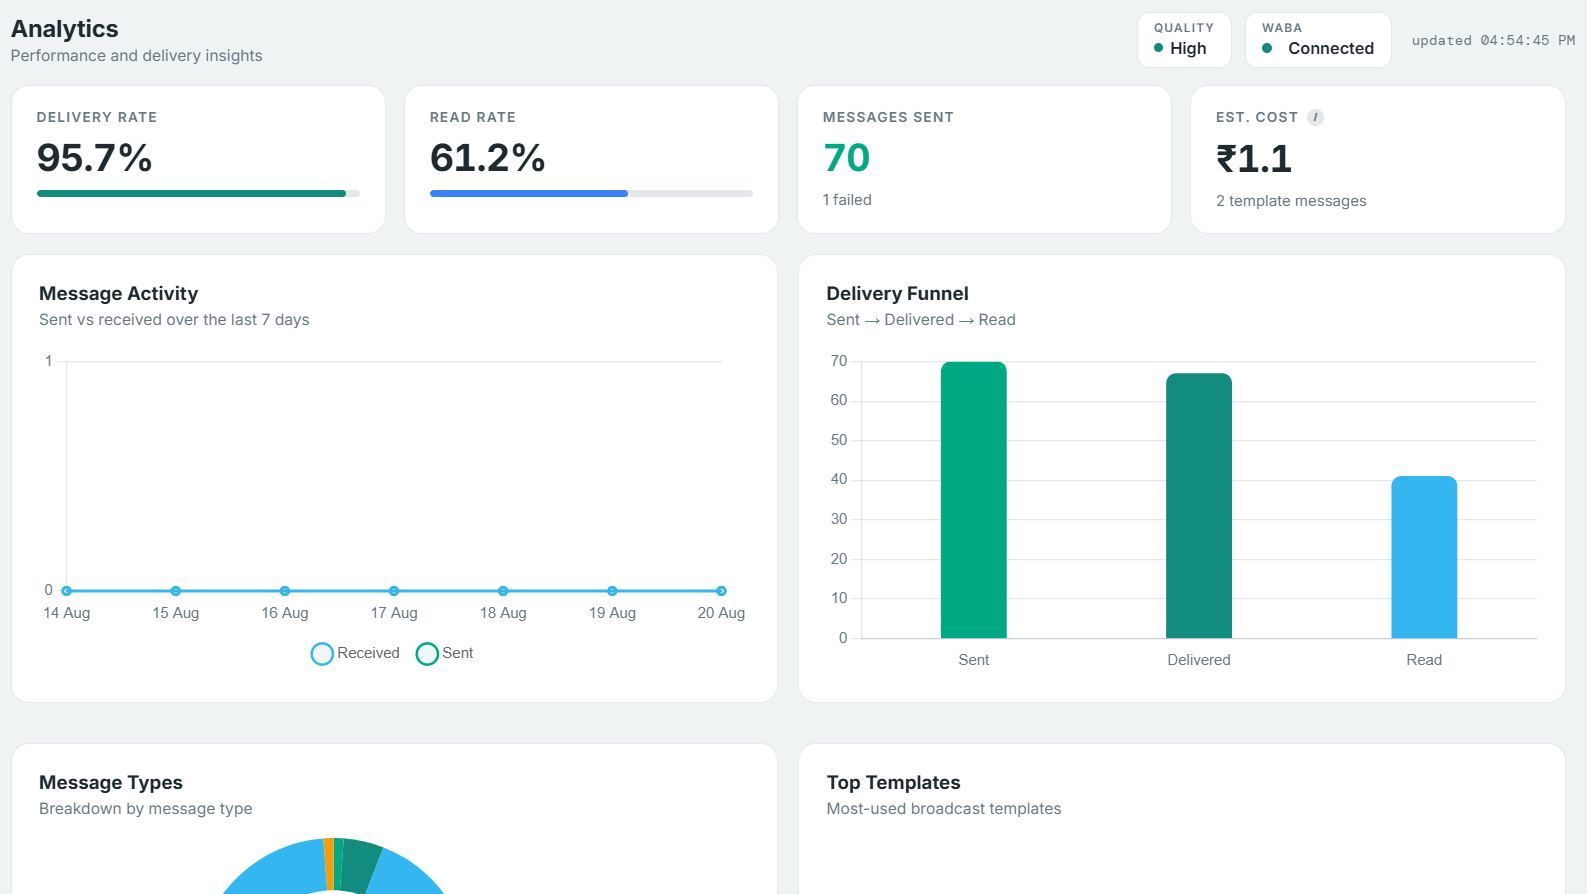The width and height of the screenshot is (1587, 894).
Task: Click the Read Rate progress bar
Action: [591, 193]
